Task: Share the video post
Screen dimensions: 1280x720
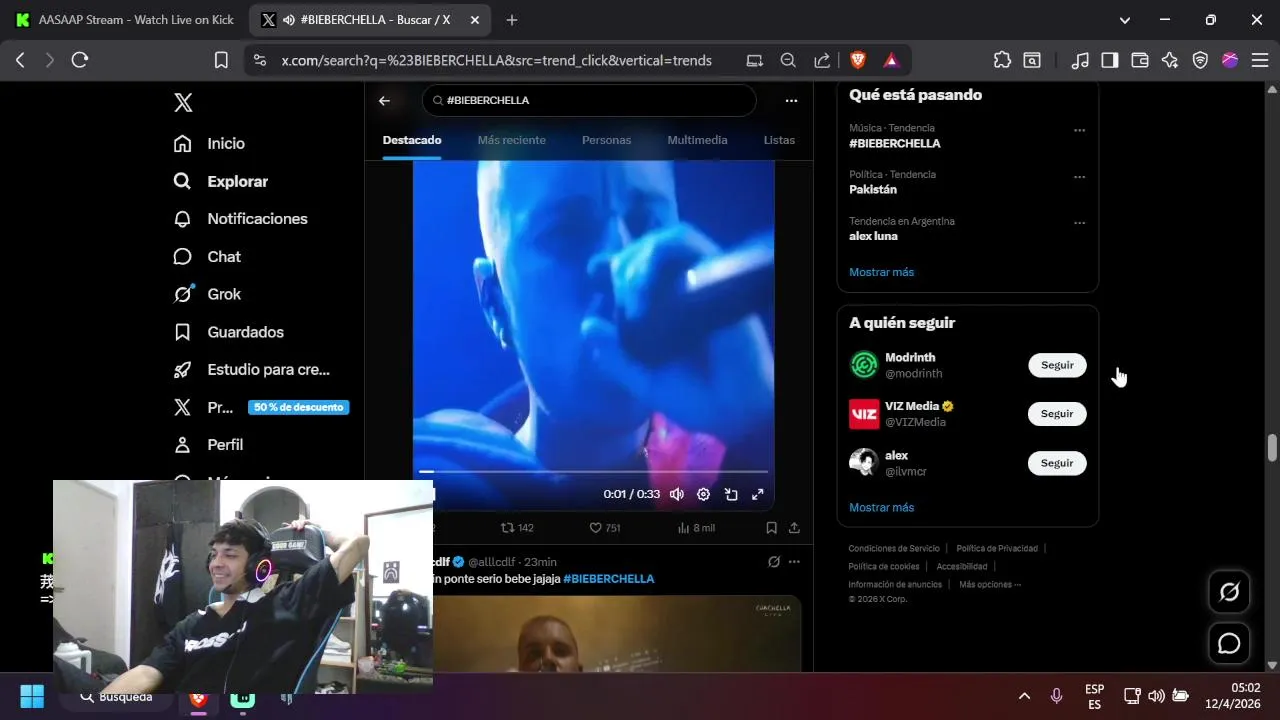Action: 794,528
